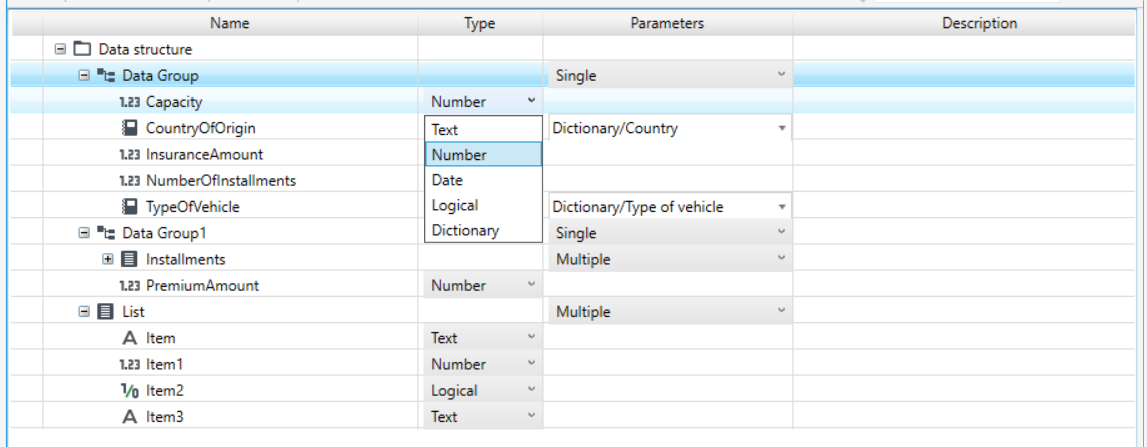Open the Item type dropdown showing Text
The image size is (1147, 447).
(x=483, y=338)
